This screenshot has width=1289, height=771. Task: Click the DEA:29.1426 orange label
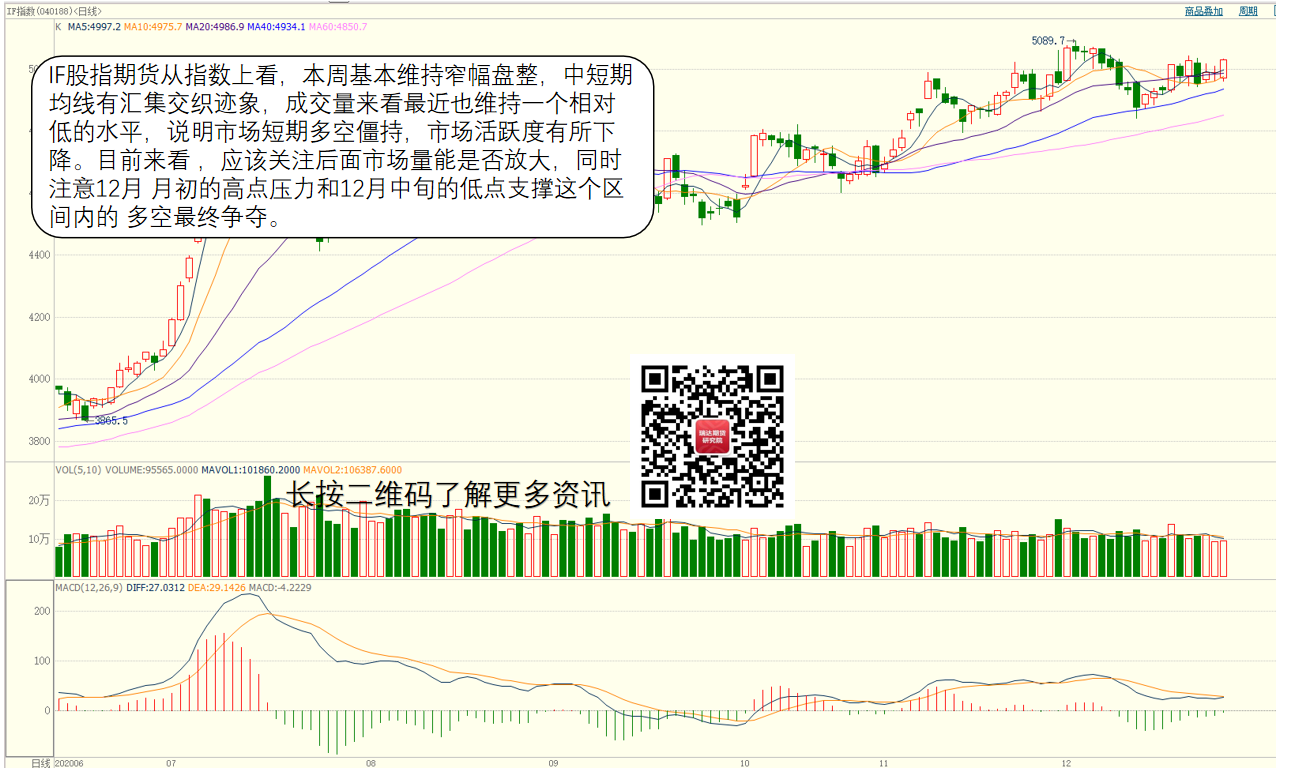coord(217,588)
